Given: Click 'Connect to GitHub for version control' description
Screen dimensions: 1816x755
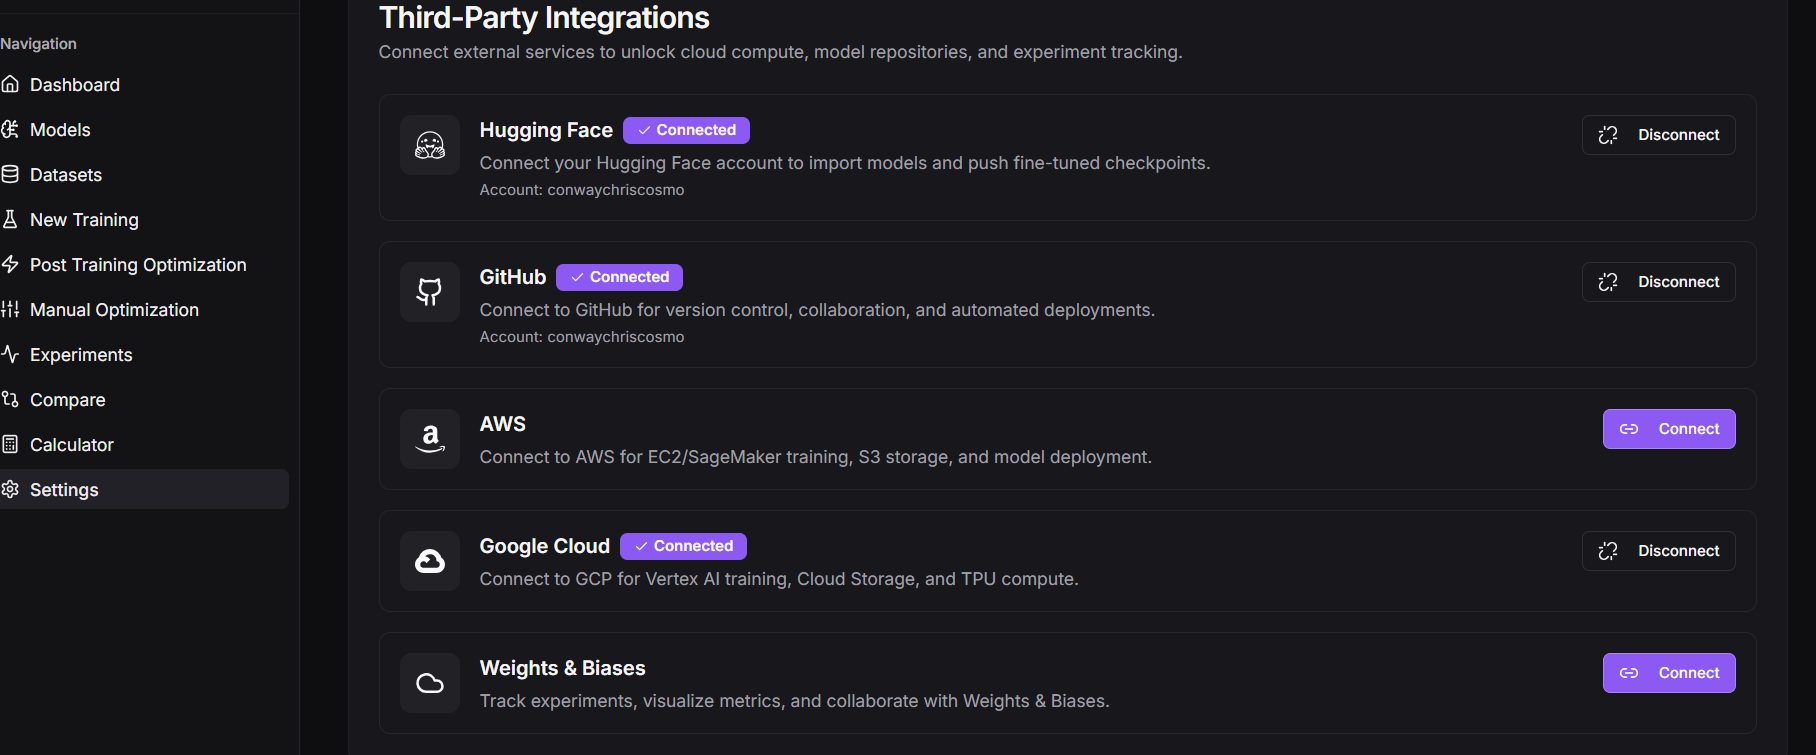Looking at the screenshot, I should coord(817,310).
